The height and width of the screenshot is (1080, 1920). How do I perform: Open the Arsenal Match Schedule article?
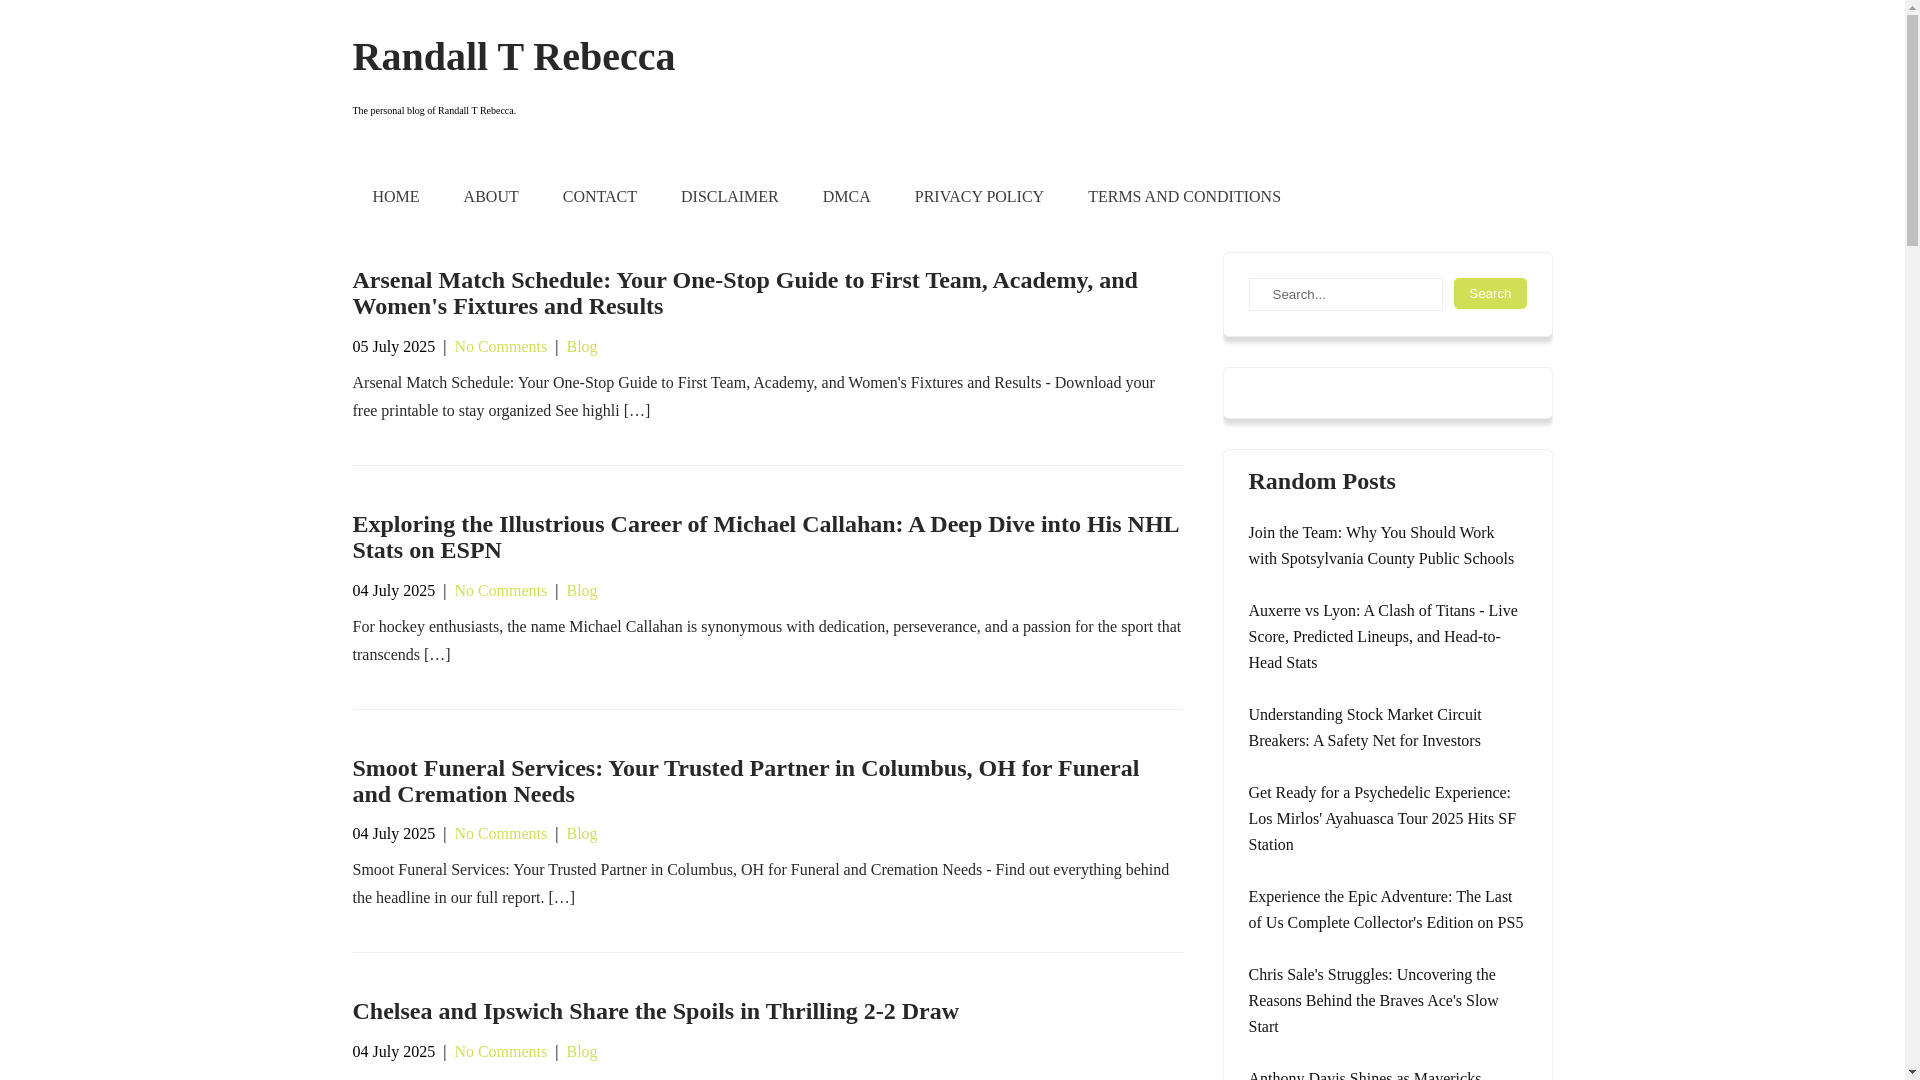click(745, 293)
